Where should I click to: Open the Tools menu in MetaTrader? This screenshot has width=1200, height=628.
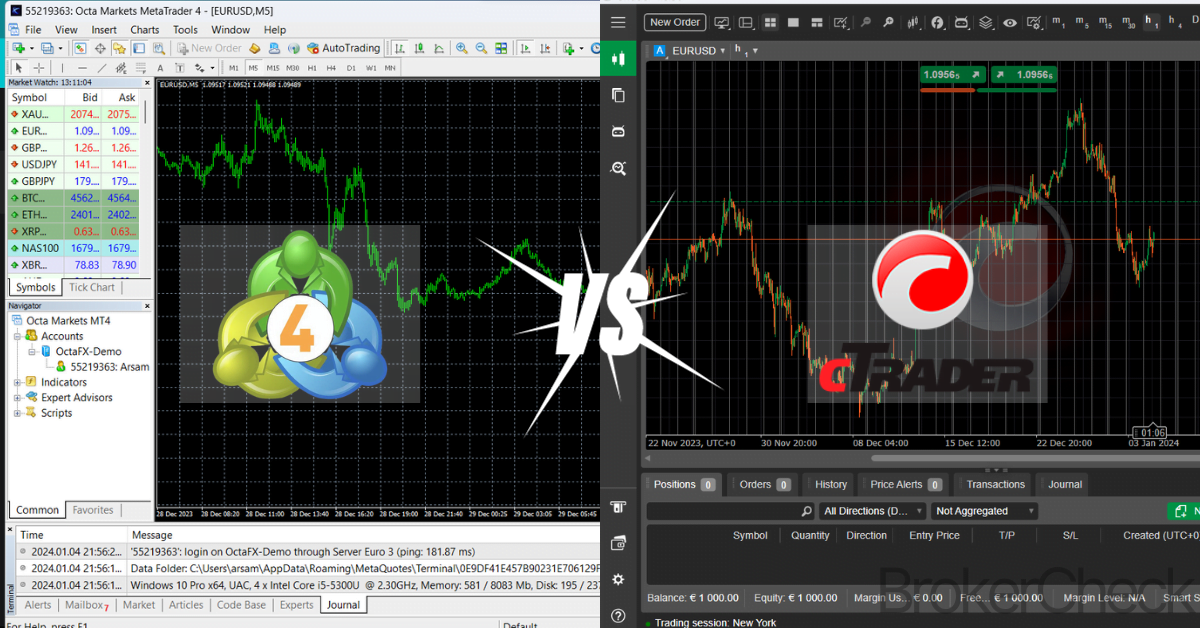[185, 30]
